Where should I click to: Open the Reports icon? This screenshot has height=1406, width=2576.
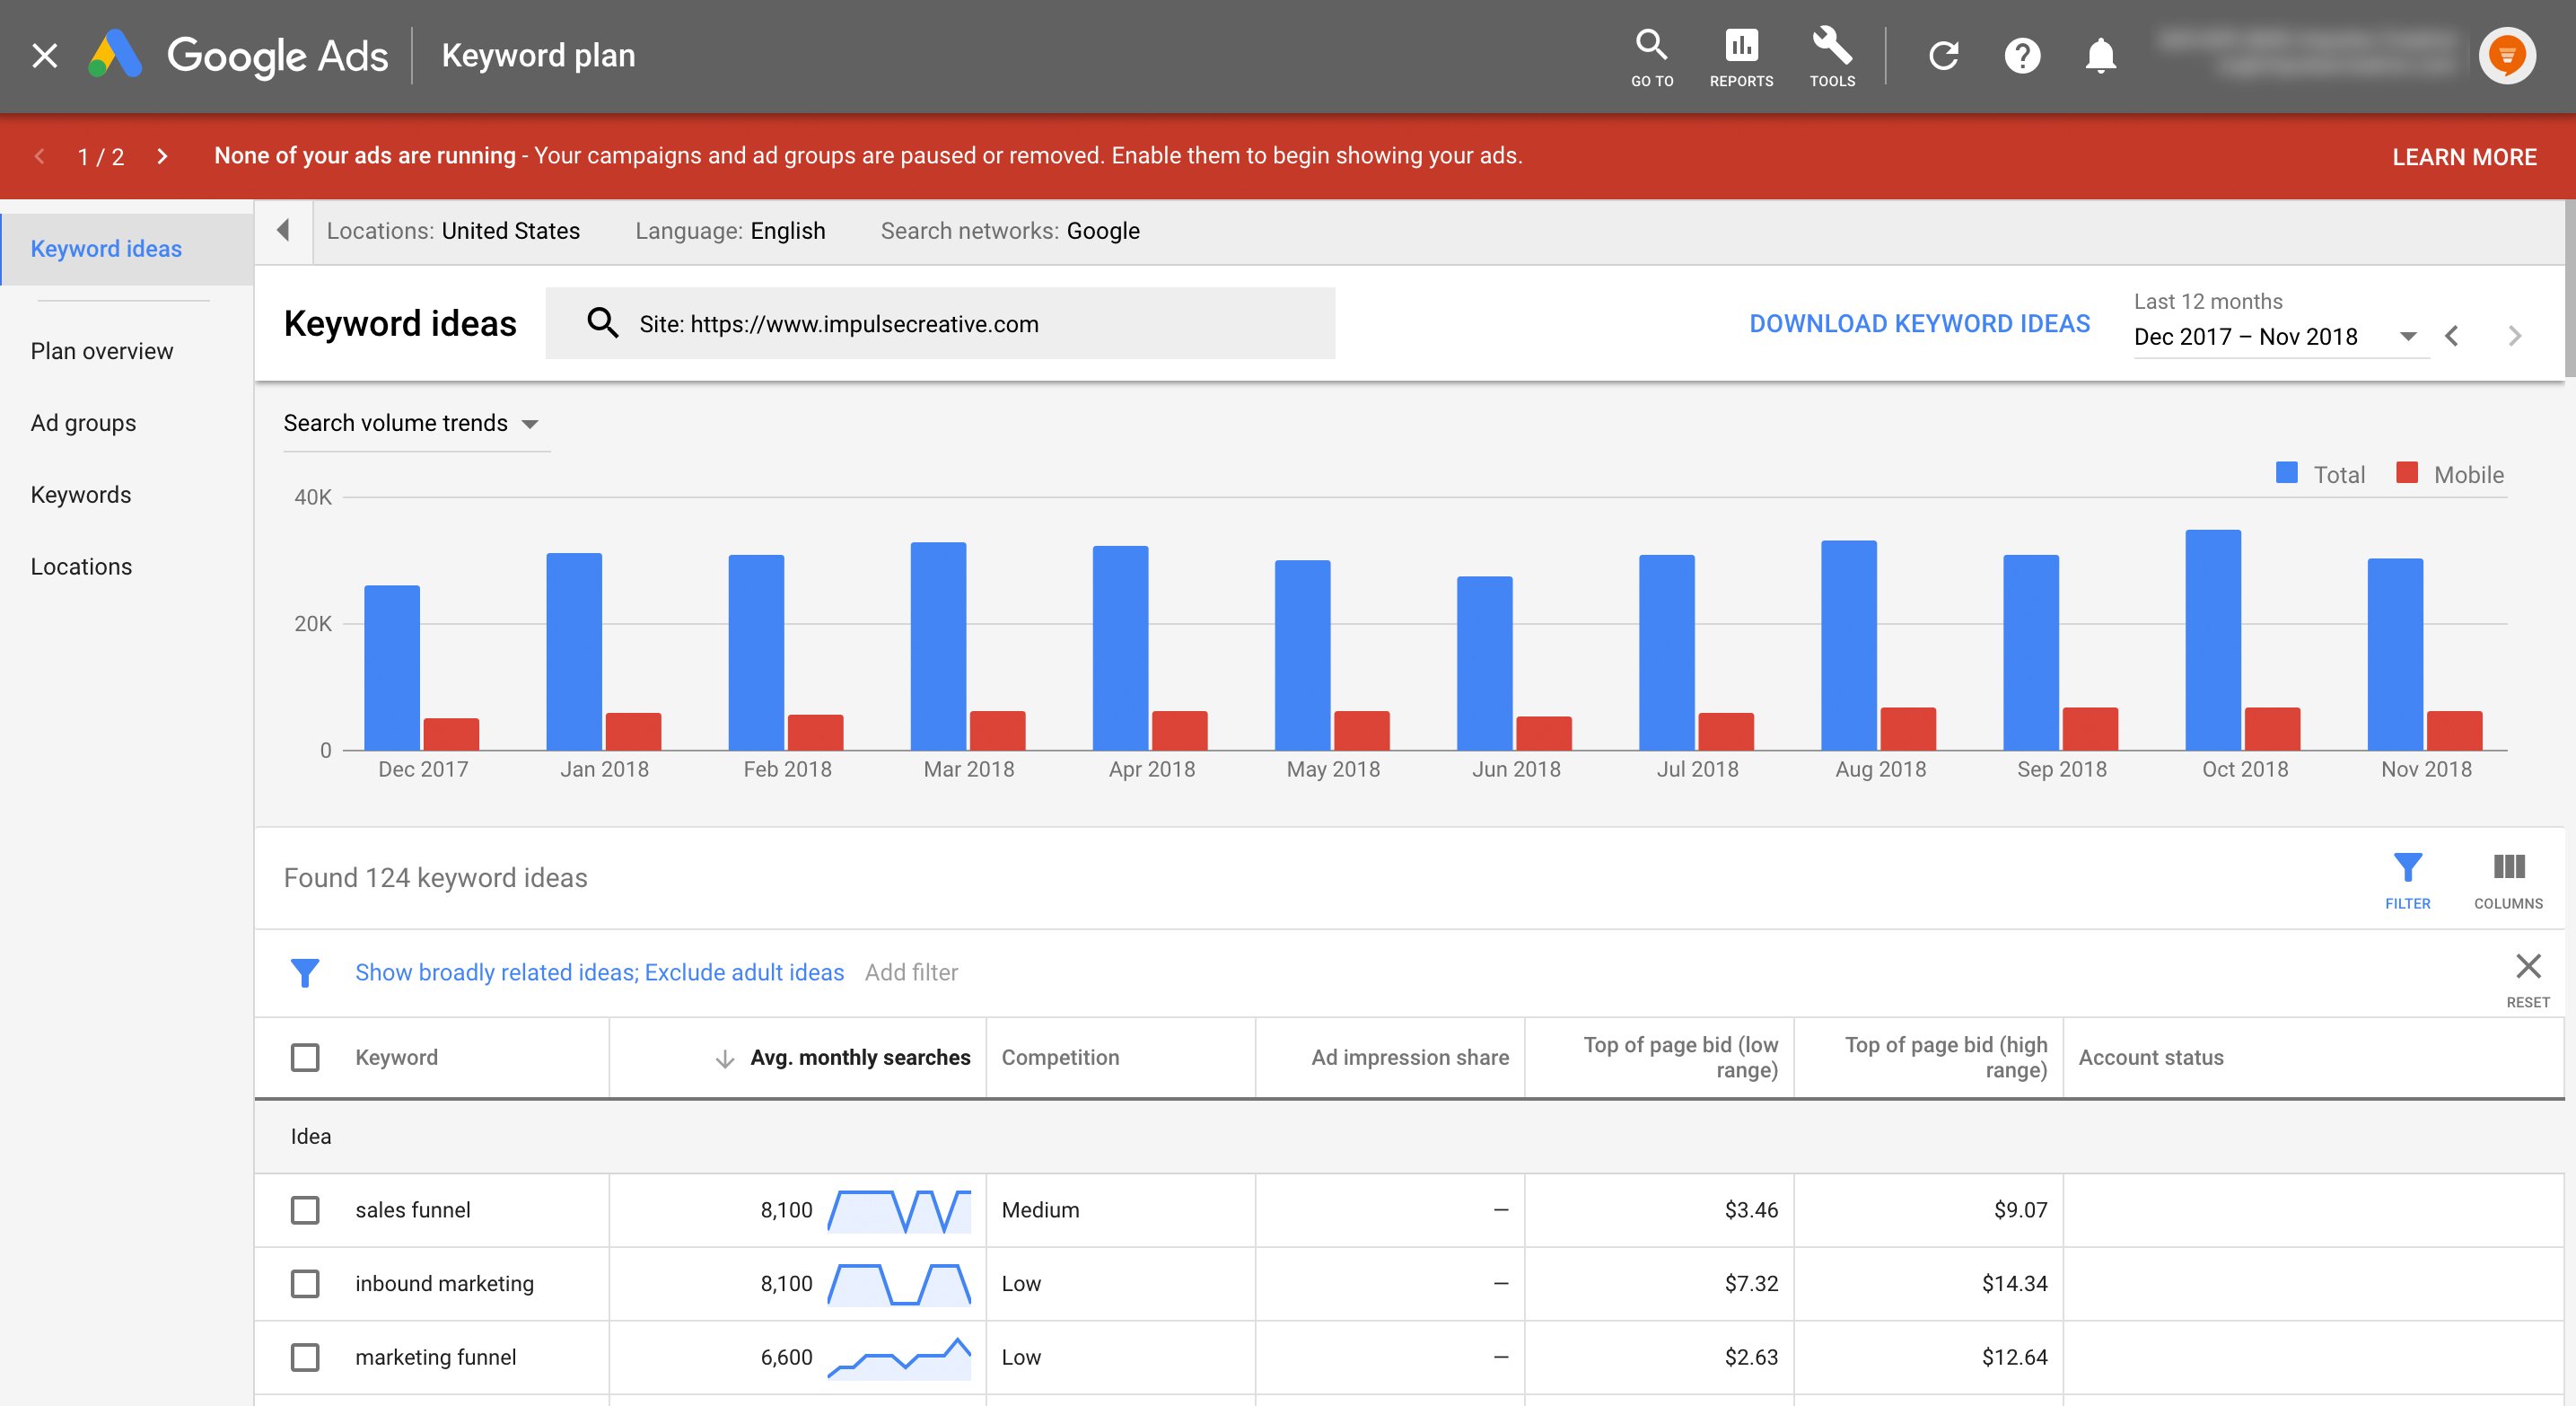[x=1741, y=57]
